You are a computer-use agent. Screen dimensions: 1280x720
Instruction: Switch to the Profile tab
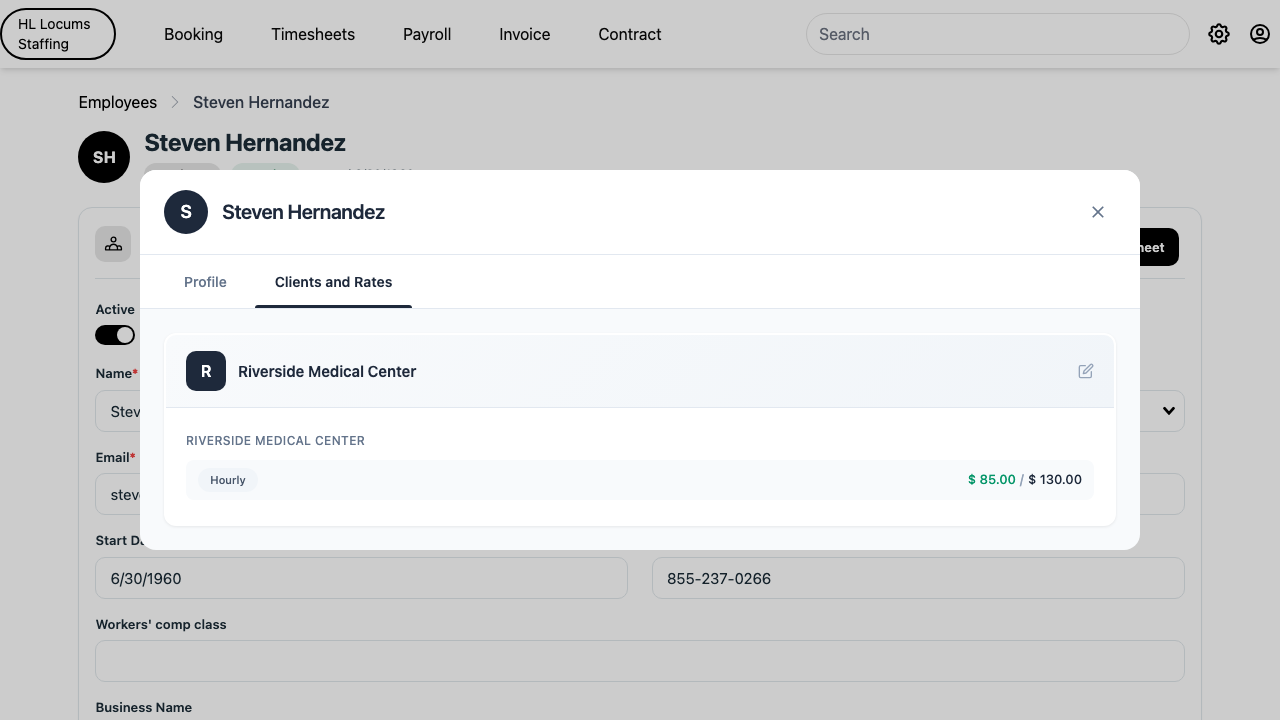[205, 282]
